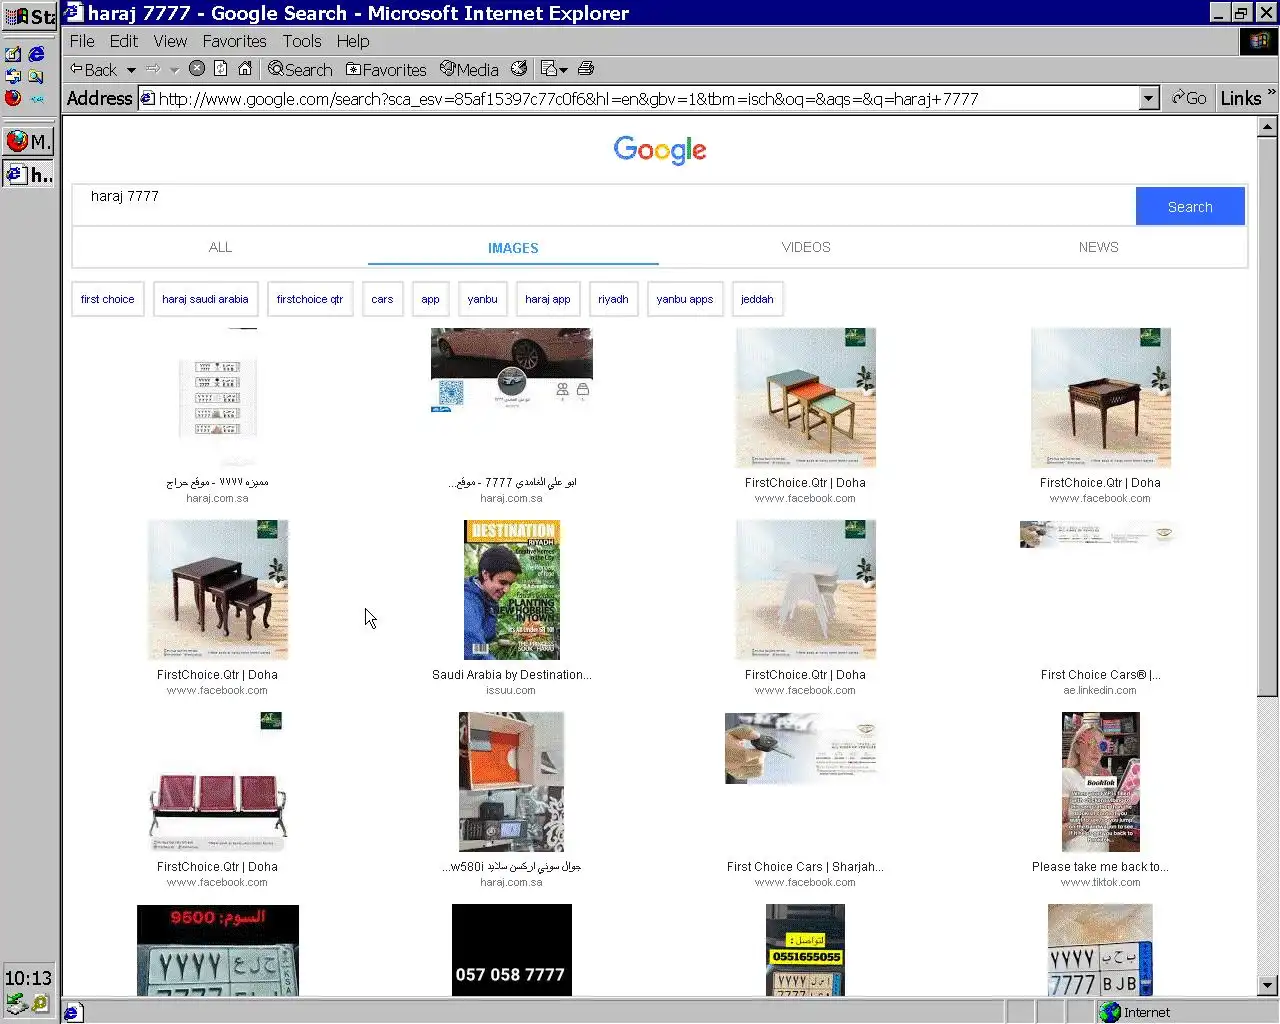Click the Internet Explorer quick launch icon
1280x1024 pixels.
36,54
